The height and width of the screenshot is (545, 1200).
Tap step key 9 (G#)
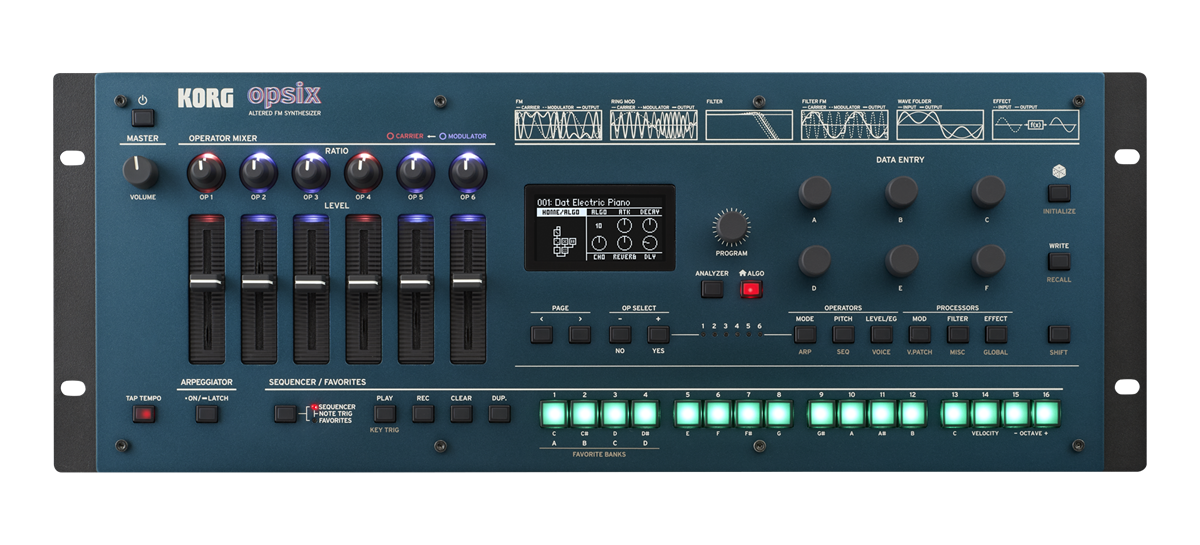tap(821, 413)
